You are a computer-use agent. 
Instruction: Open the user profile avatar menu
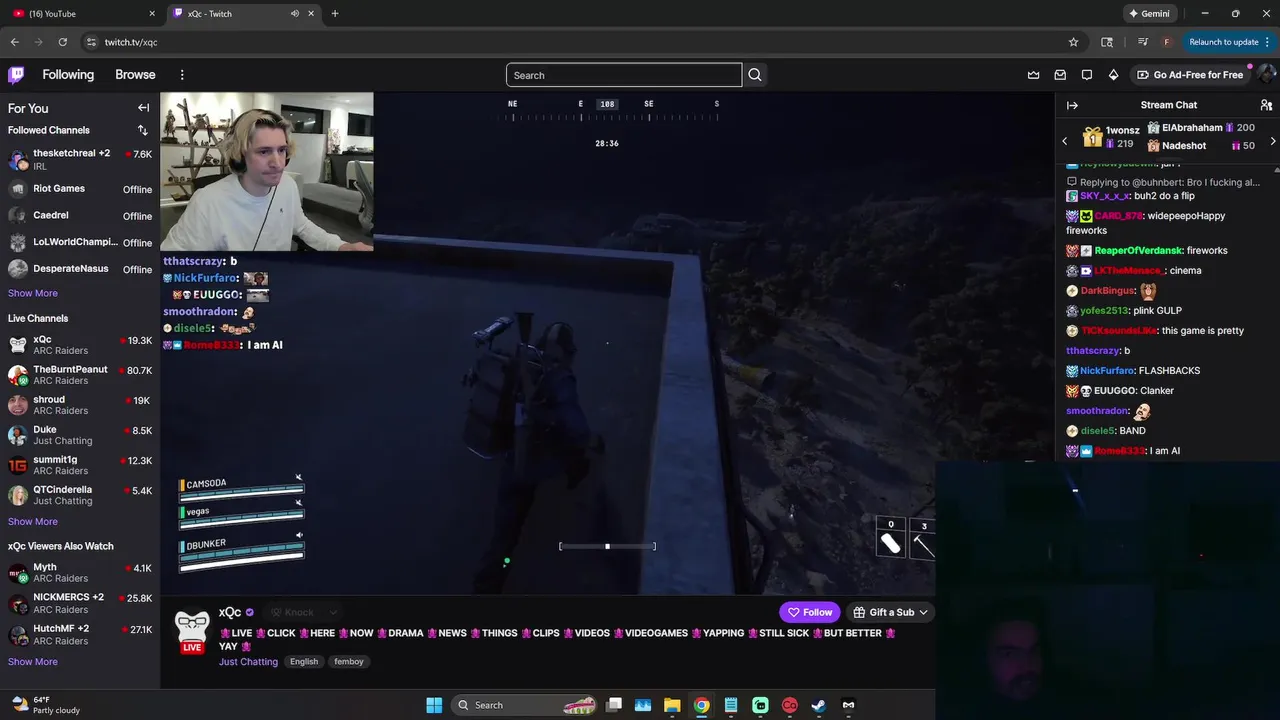pos(1266,75)
